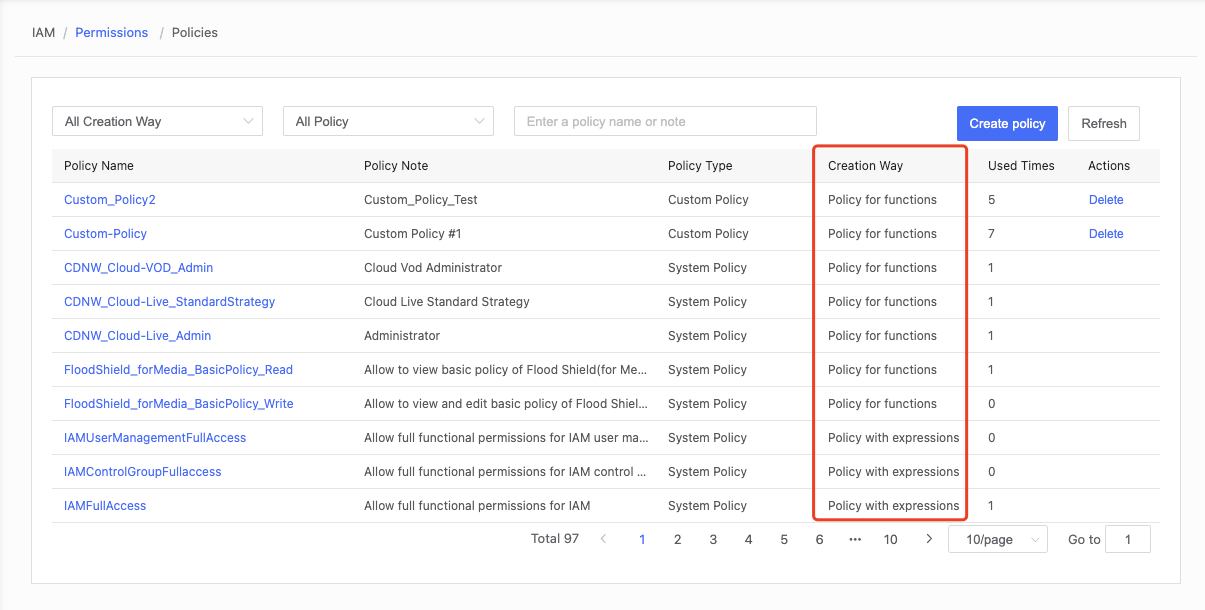
Task: Open the Custom_Policy2 policy link
Action: pyautogui.click(x=110, y=200)
